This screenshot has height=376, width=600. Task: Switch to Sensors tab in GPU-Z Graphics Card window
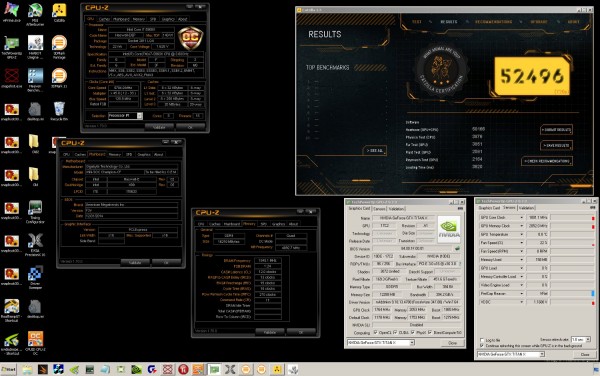coord(379,209)
